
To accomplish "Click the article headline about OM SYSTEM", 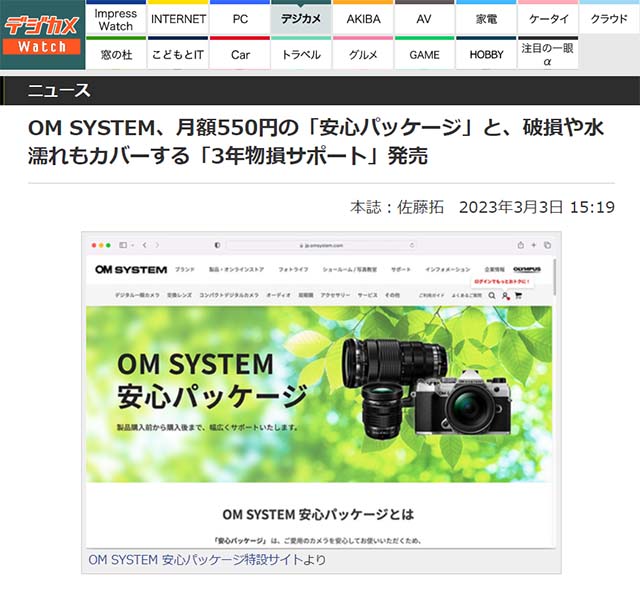I will (x=315, y=142).
